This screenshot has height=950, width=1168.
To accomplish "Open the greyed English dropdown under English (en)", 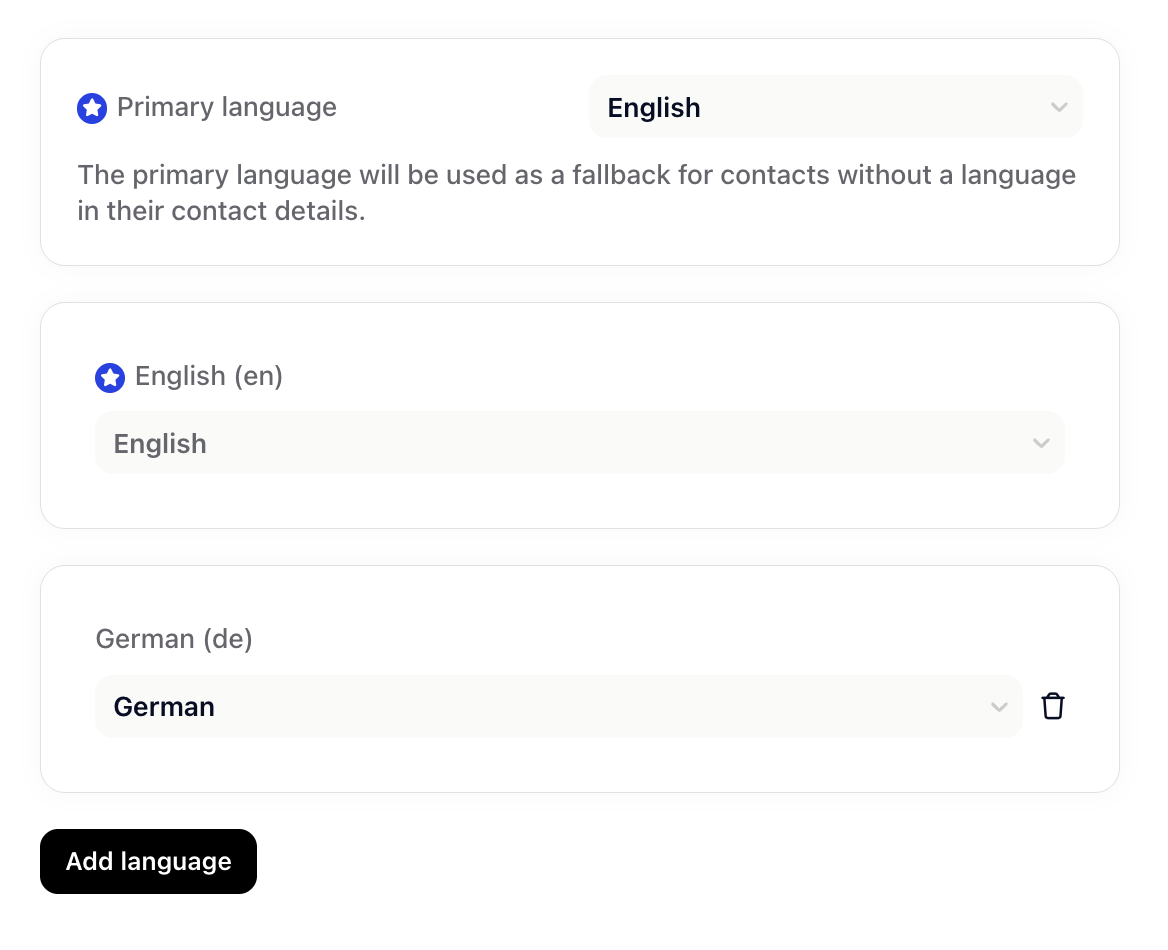I will pos(580,443).
